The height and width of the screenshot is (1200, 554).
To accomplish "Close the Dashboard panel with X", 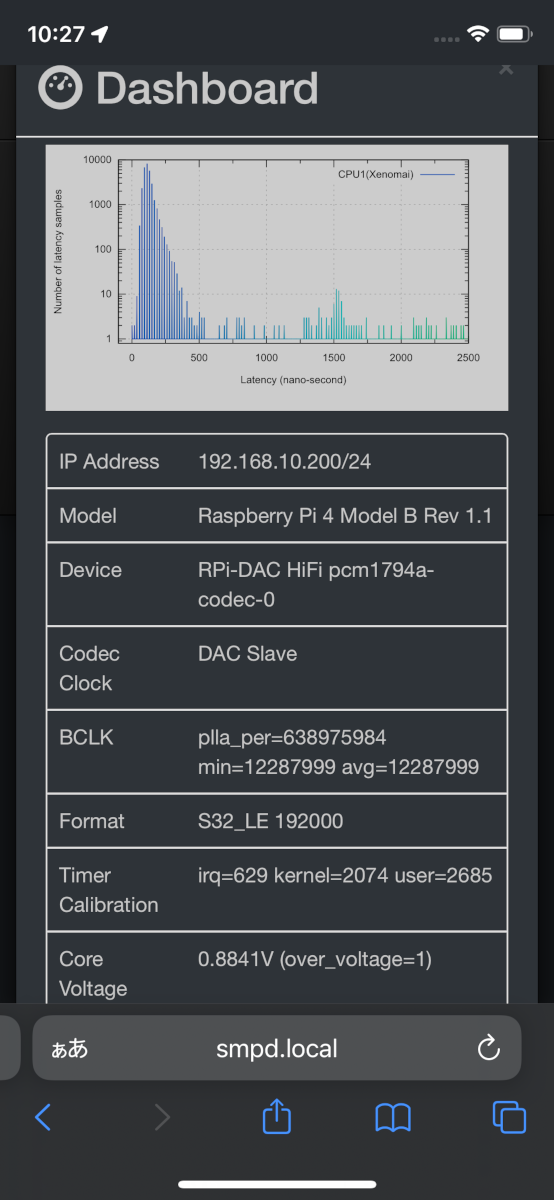I will [506, 69].
